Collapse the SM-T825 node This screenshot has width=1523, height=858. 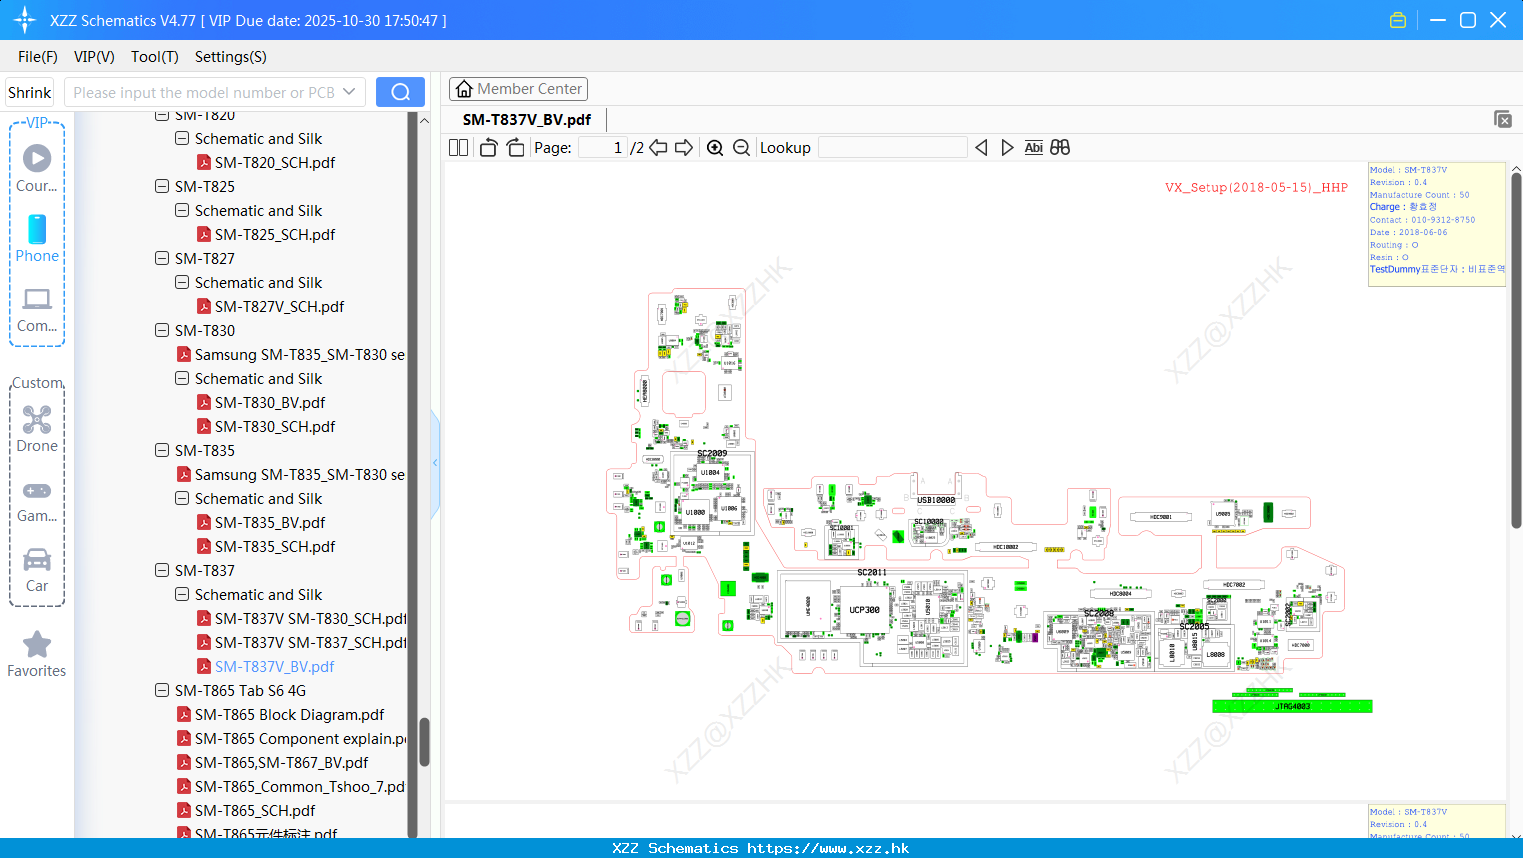tap(162, 186)
